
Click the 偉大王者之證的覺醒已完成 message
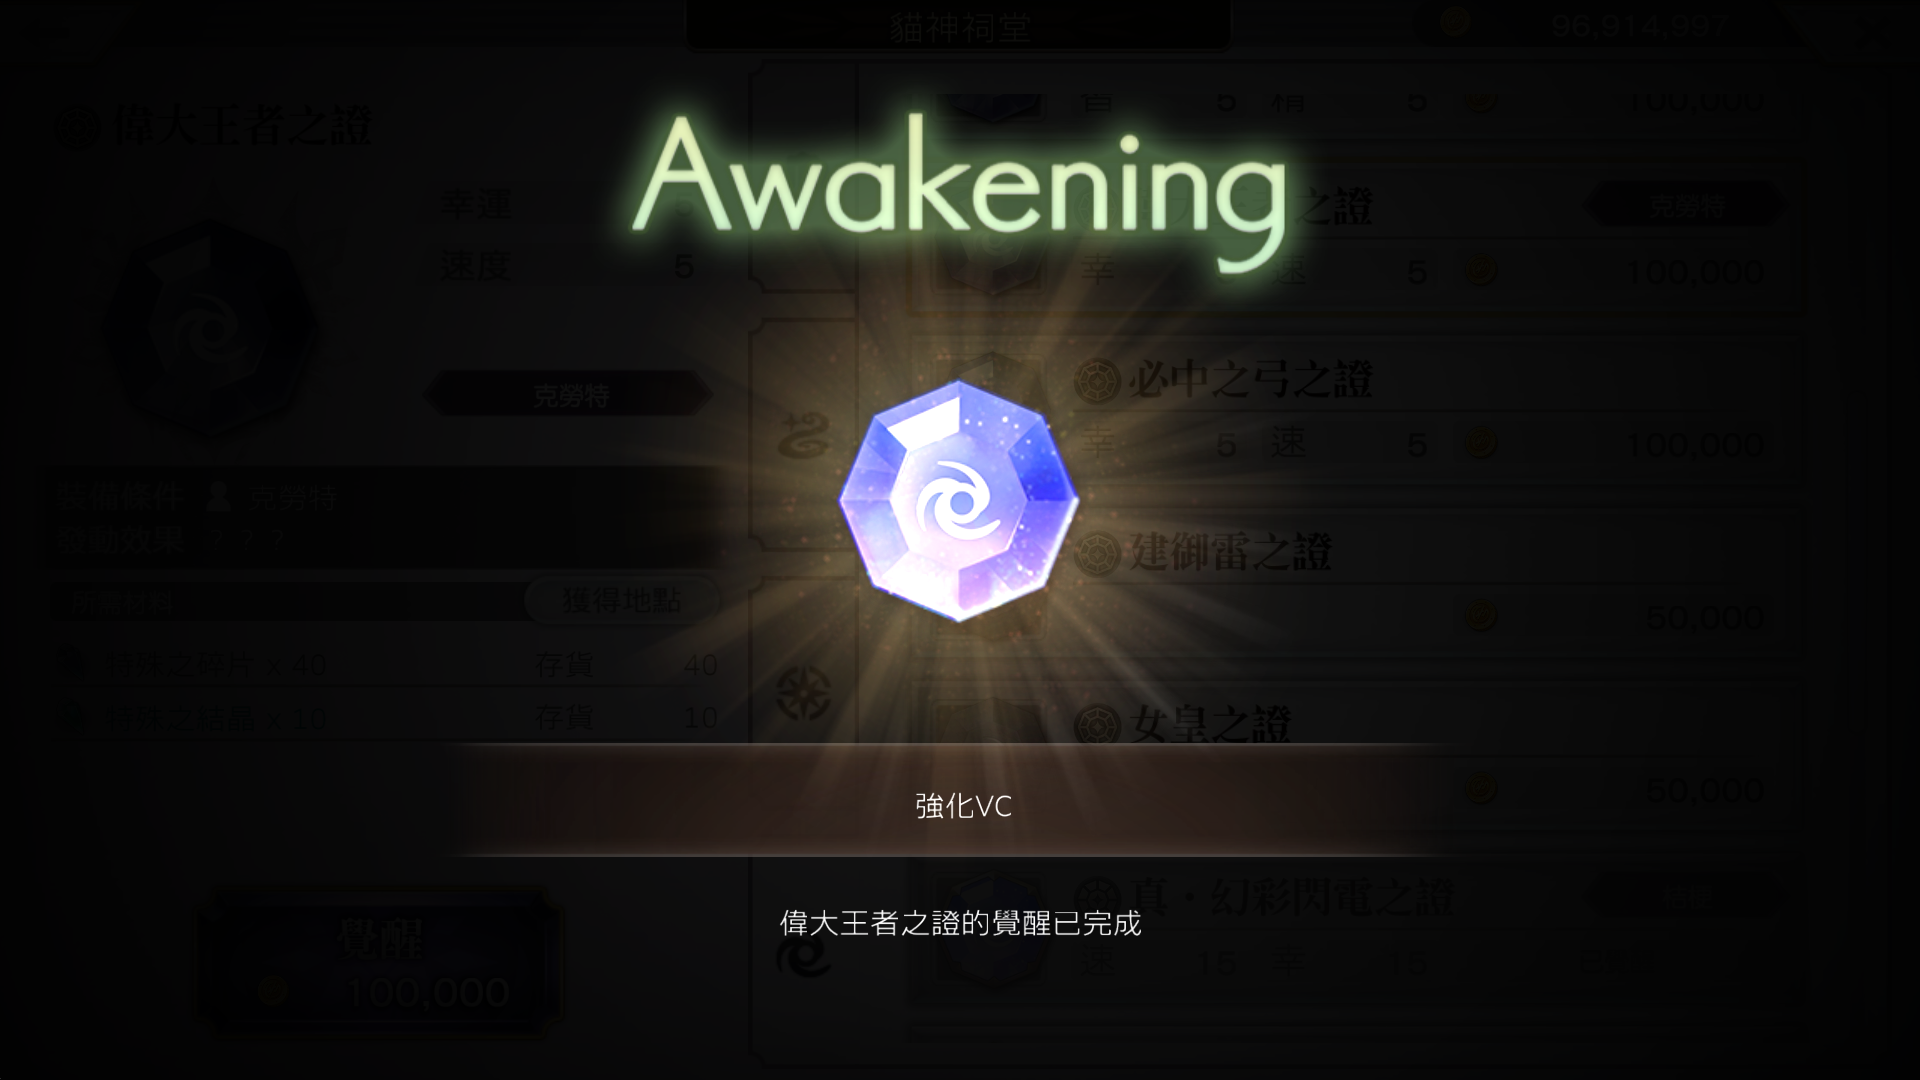tap(960, 923)
